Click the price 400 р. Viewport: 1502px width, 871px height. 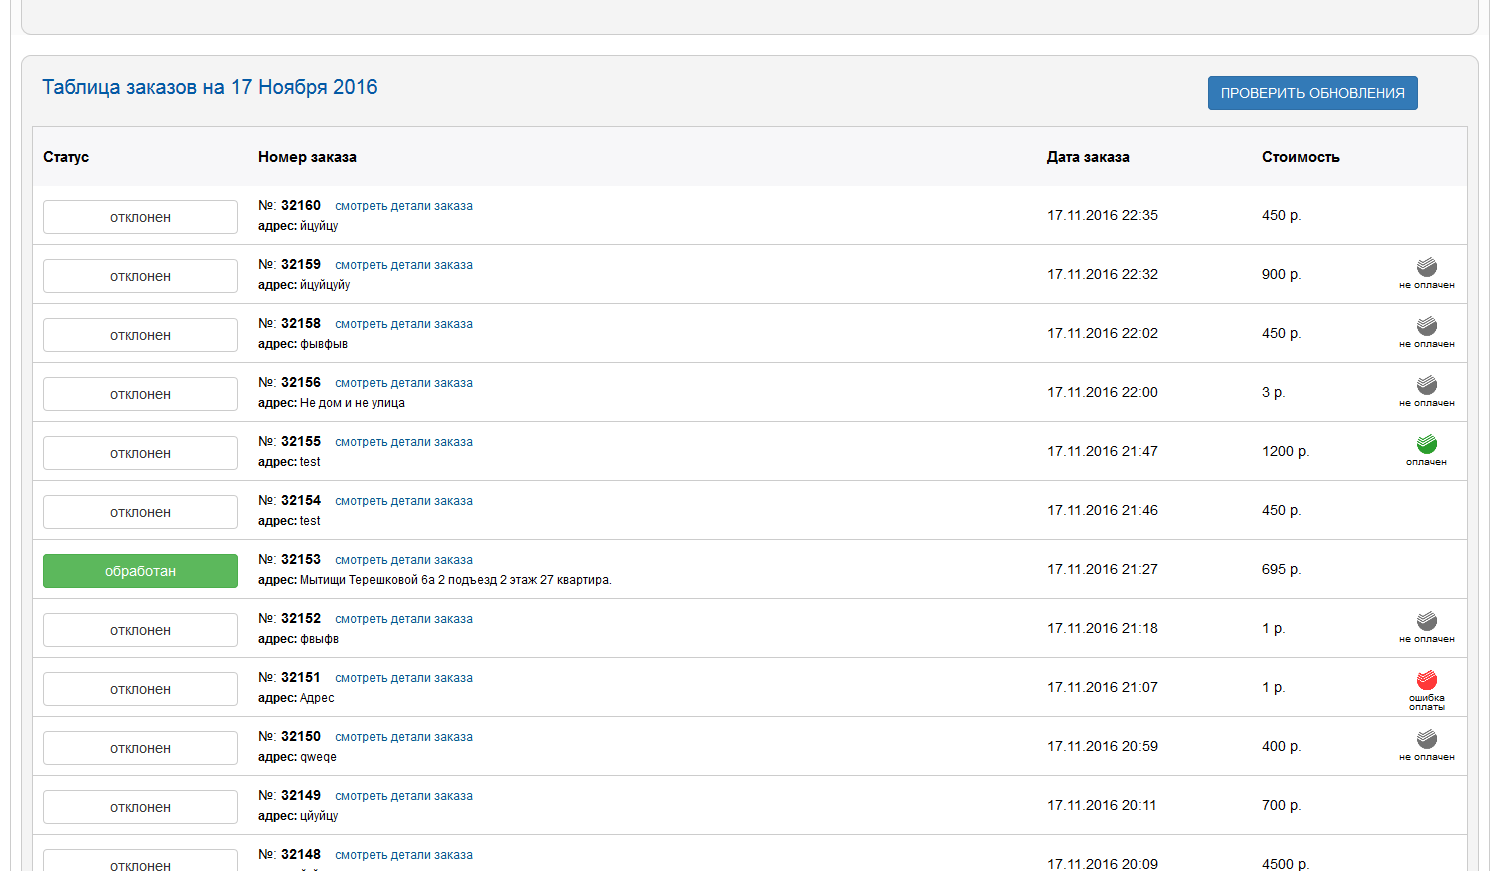(x=1281, y=746)
